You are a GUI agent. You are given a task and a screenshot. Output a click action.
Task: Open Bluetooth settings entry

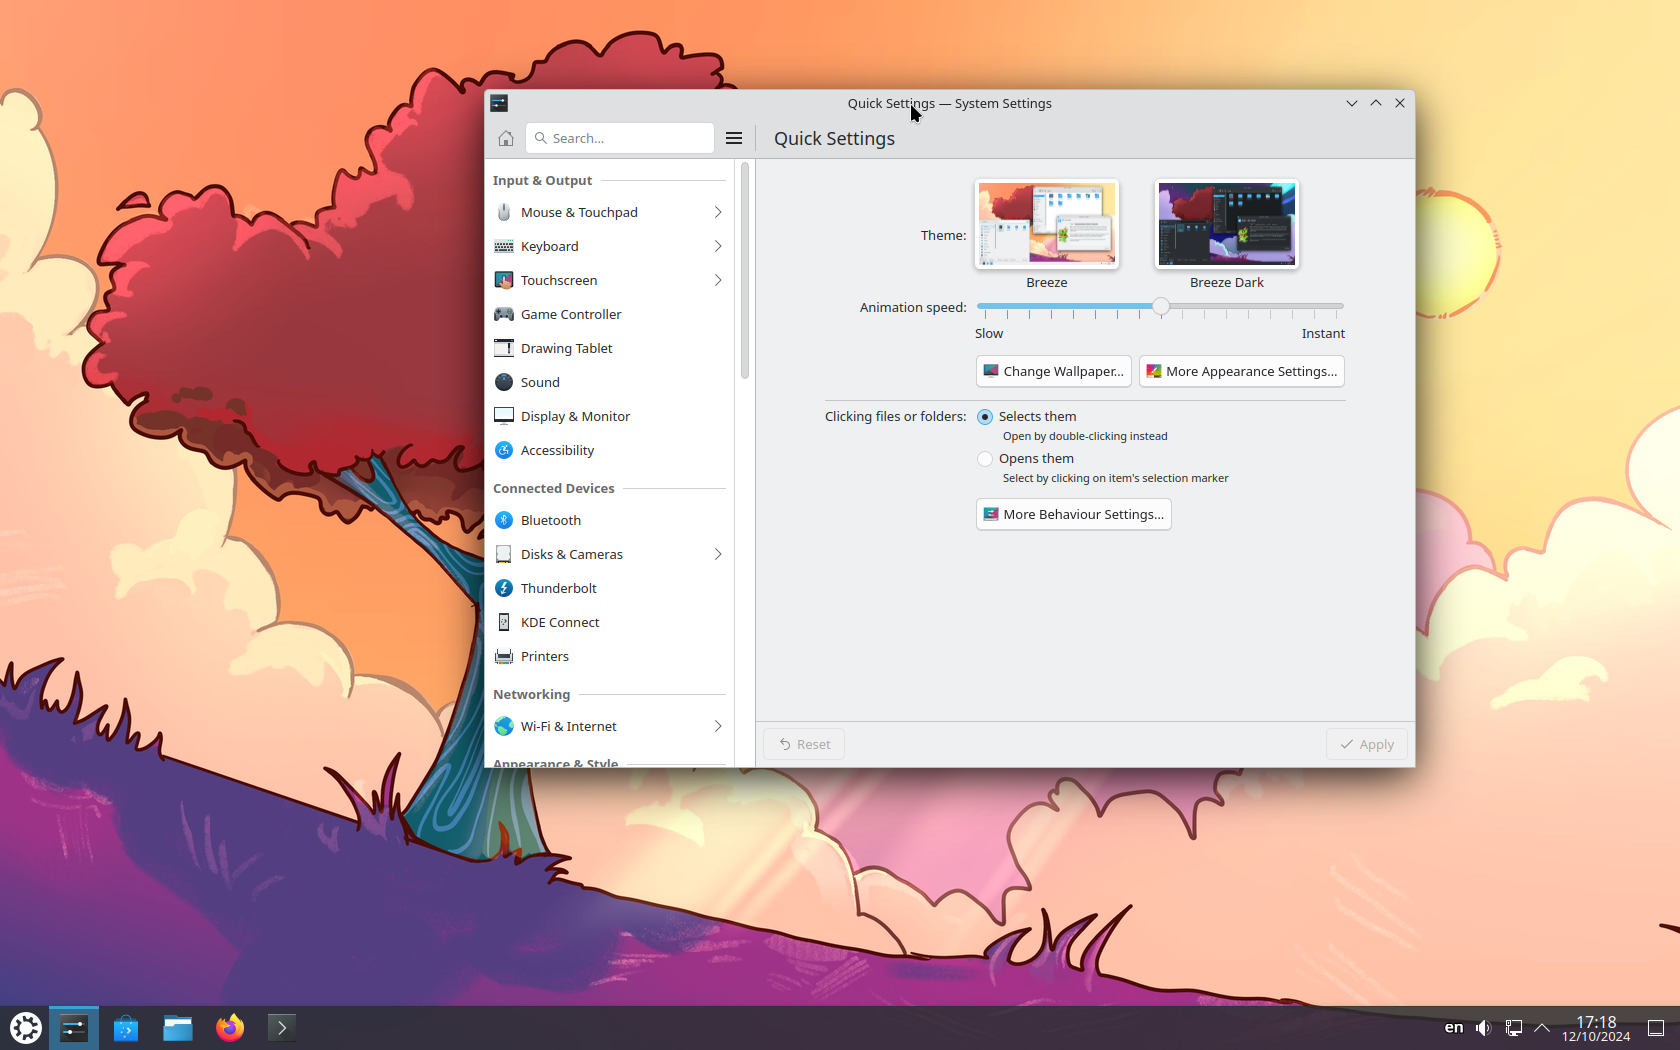click(610, 520)
